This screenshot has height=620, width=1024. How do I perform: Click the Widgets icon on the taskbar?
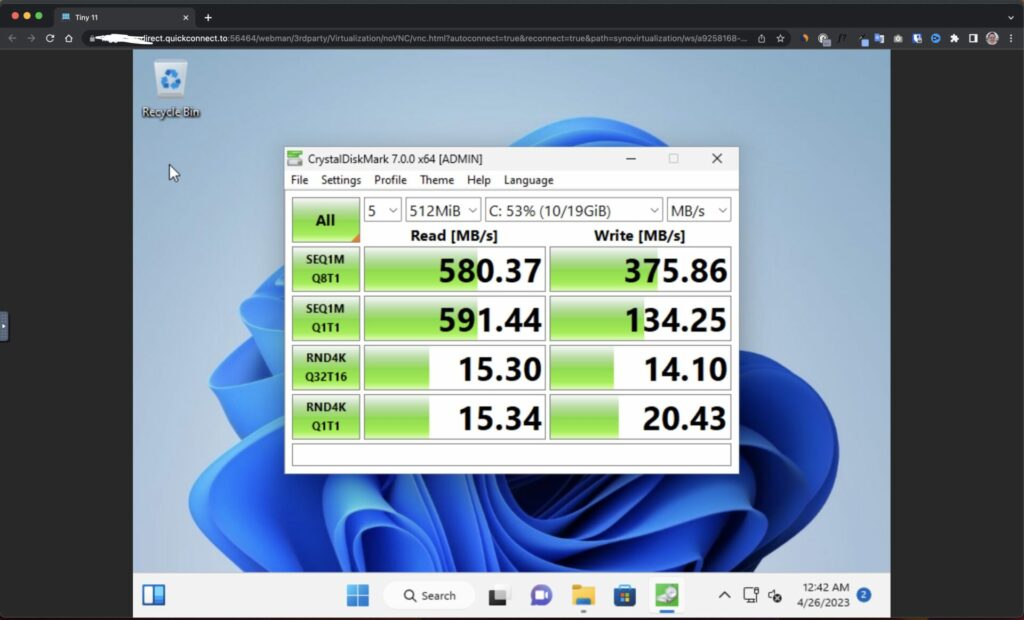(152, 595)
